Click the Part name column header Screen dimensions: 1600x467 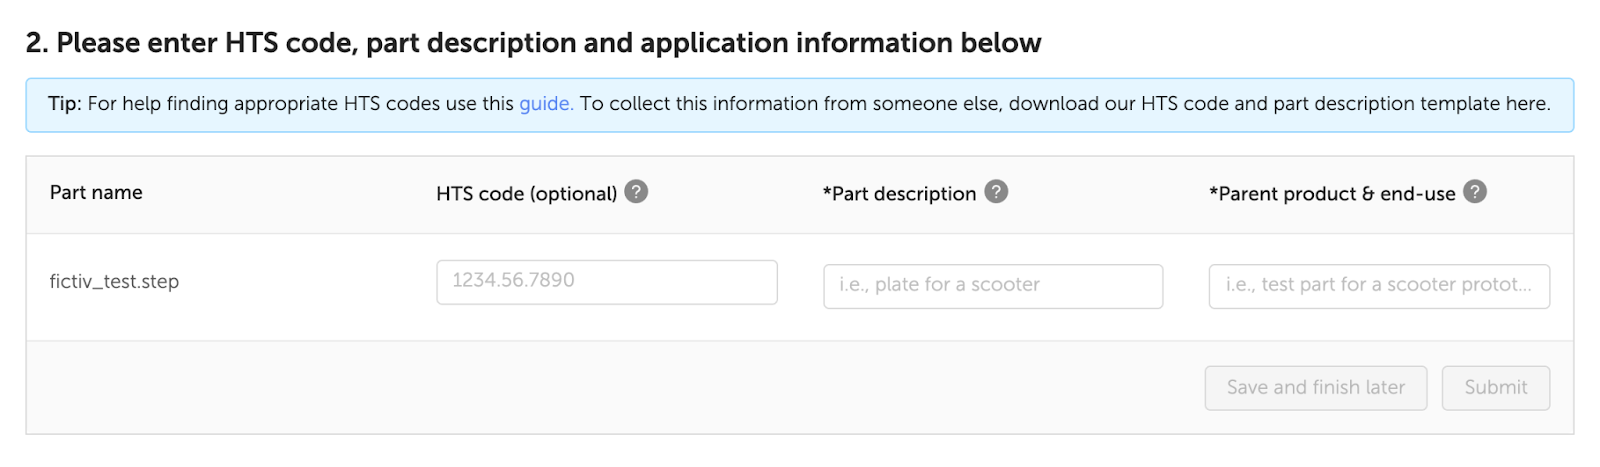click(96, 192)
